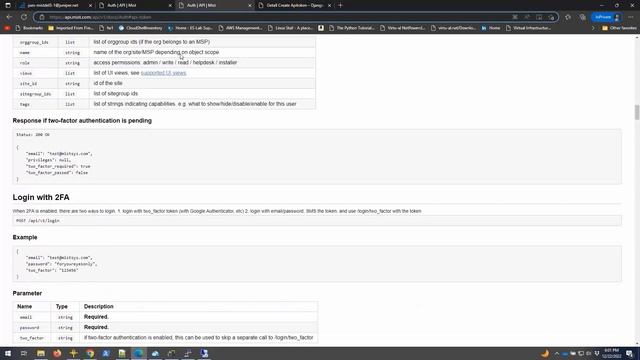Launch Google Chrome from the taskbar
The height and width of the screenshot is (360, 640).
(90, 353)
